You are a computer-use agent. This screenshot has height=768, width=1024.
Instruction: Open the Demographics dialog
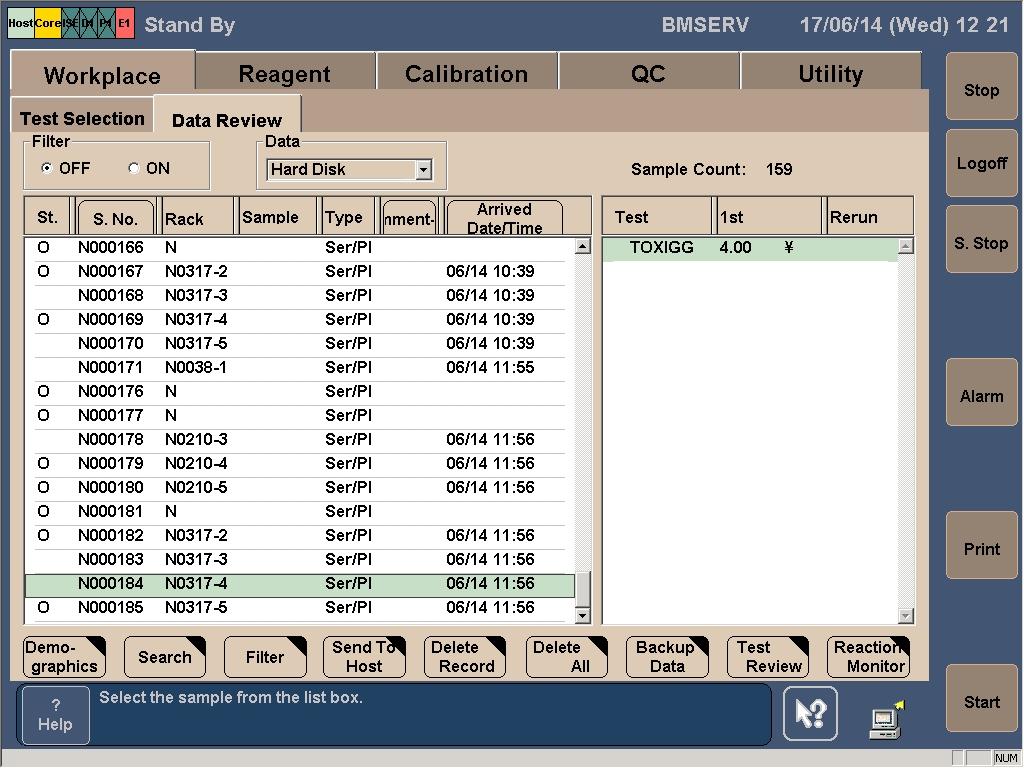(64, 656)
